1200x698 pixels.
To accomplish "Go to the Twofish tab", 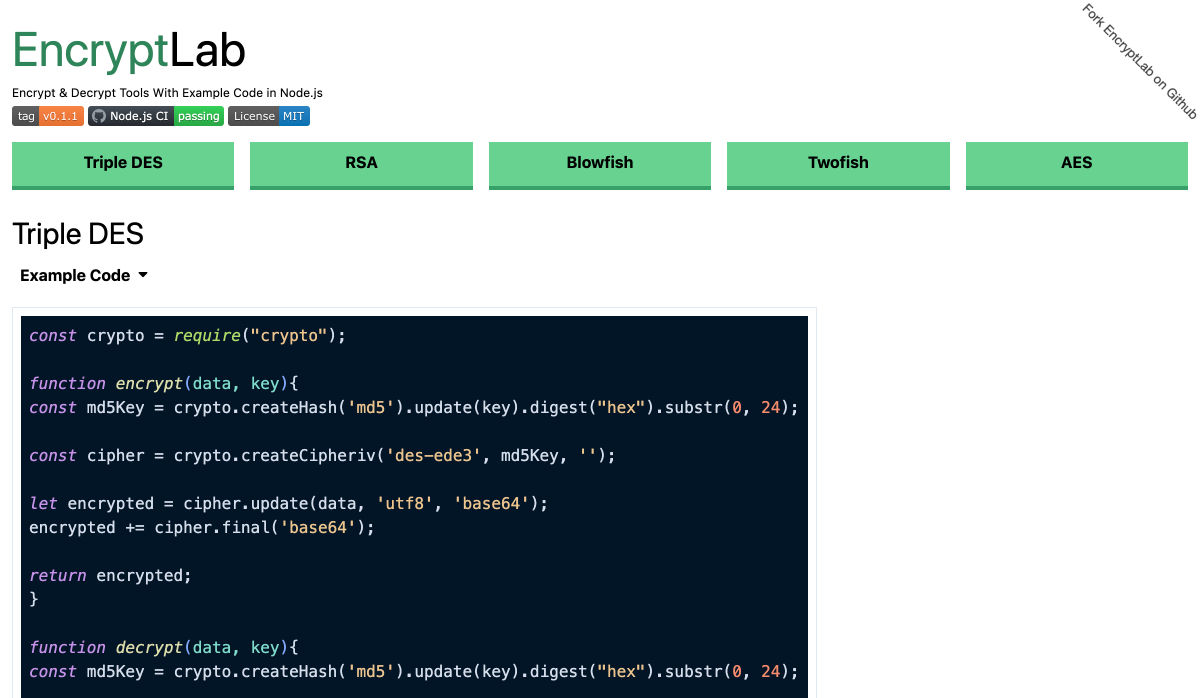I will pos(838,163).
